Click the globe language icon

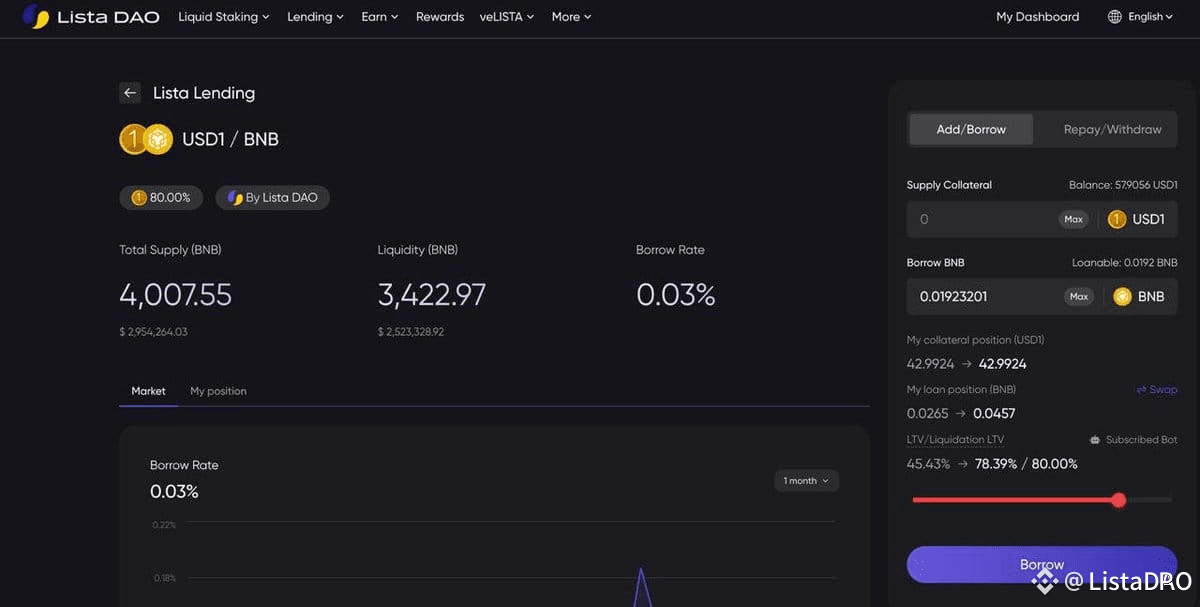click(1115, 17)
